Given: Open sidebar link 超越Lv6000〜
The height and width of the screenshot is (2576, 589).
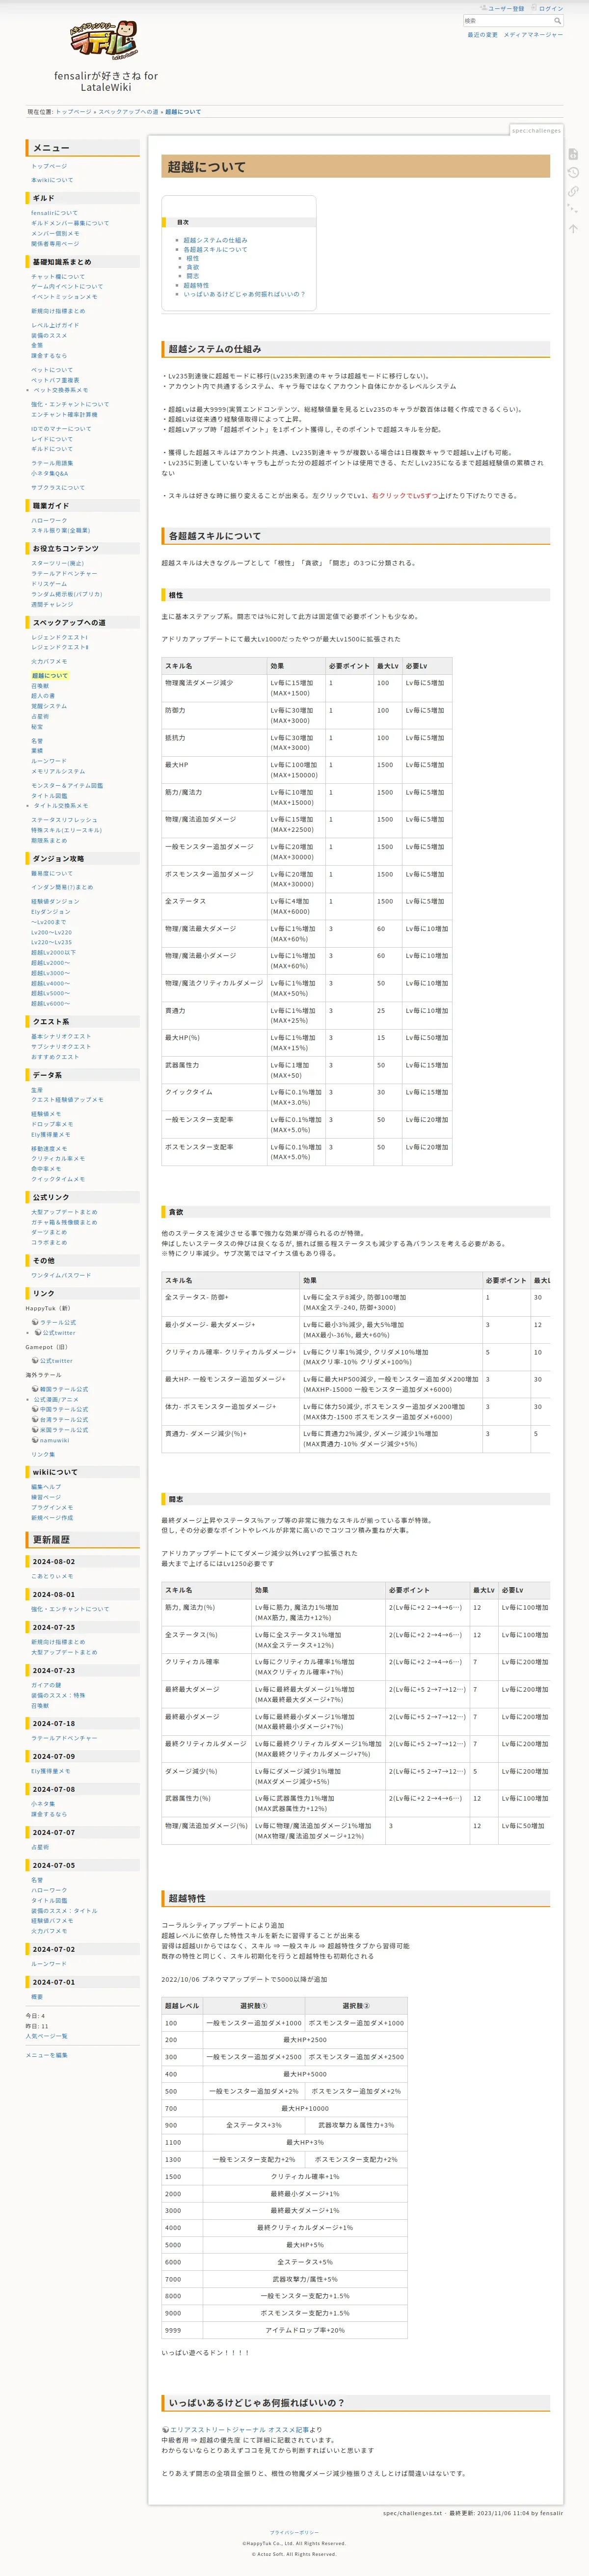Looking at the screenshot, I should [51, 1003].
